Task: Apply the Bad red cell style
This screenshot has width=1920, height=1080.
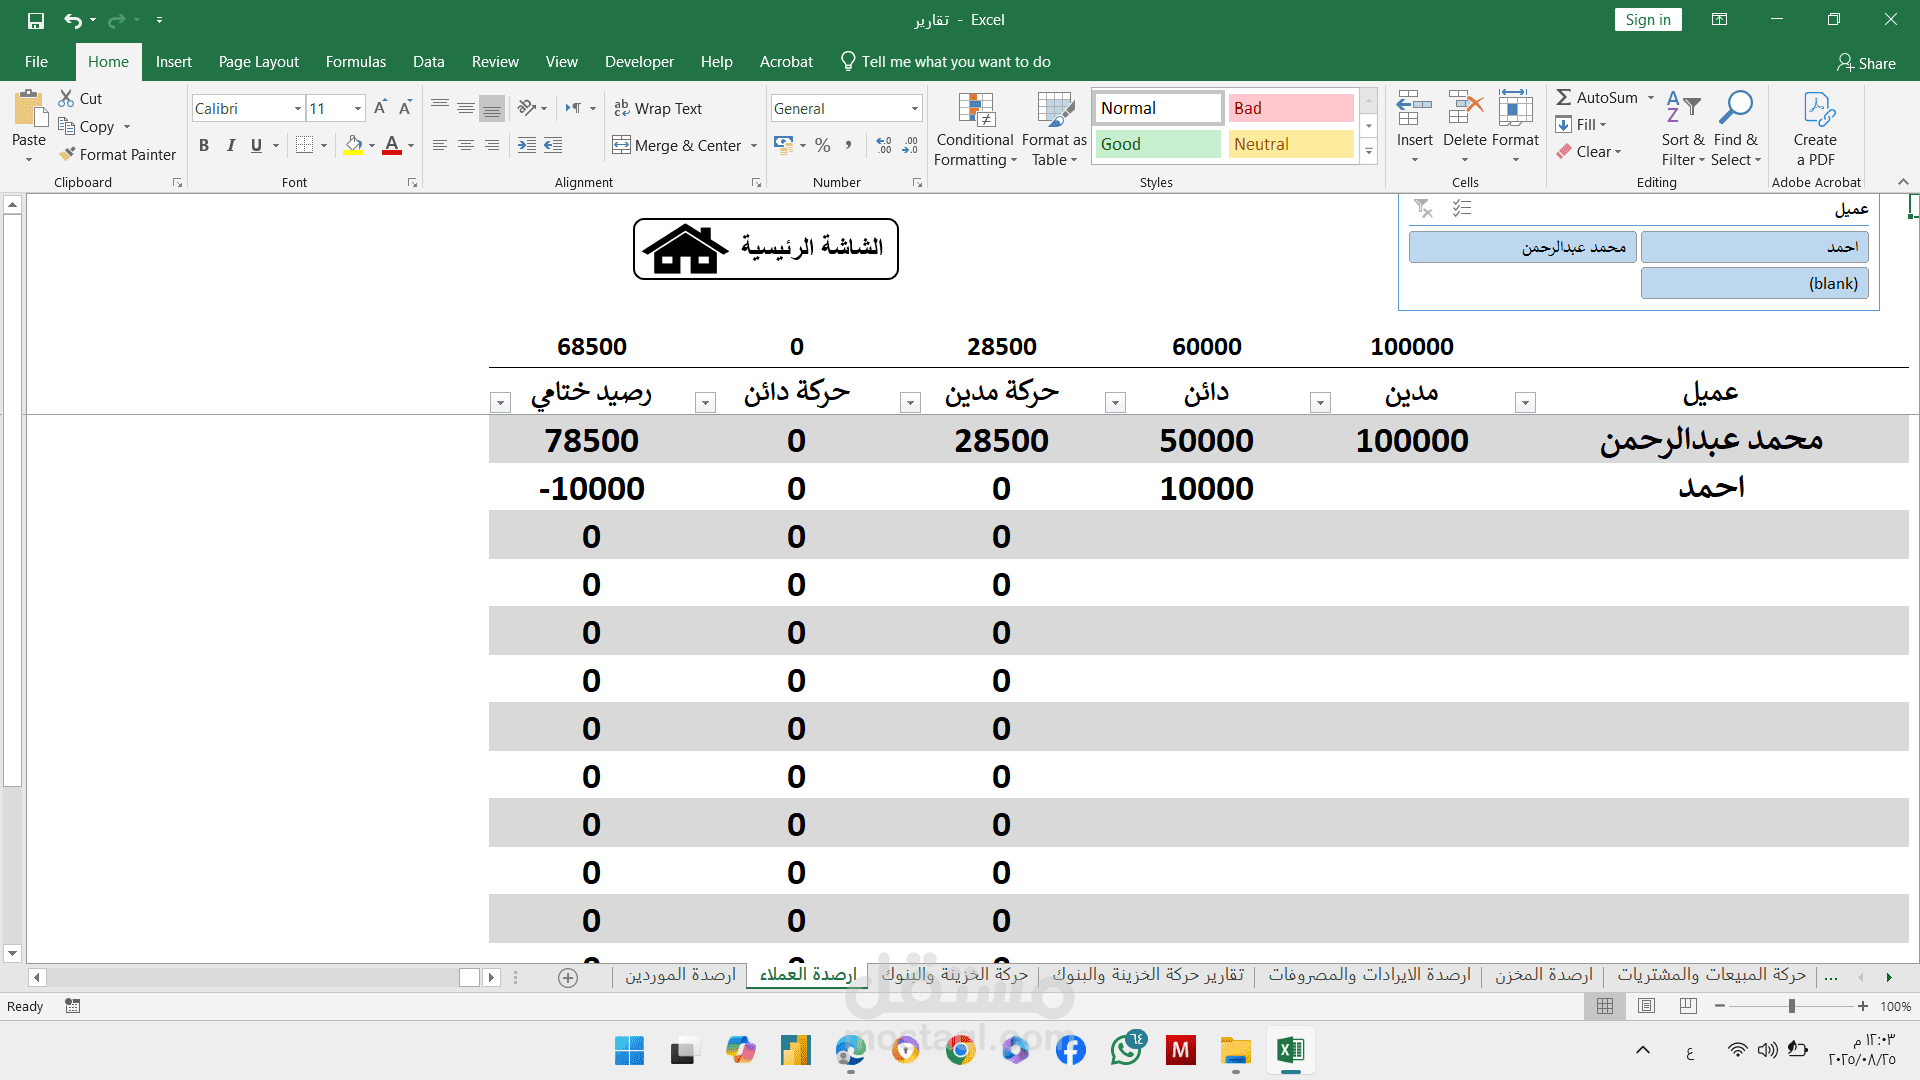Action: coord(1290,108)
